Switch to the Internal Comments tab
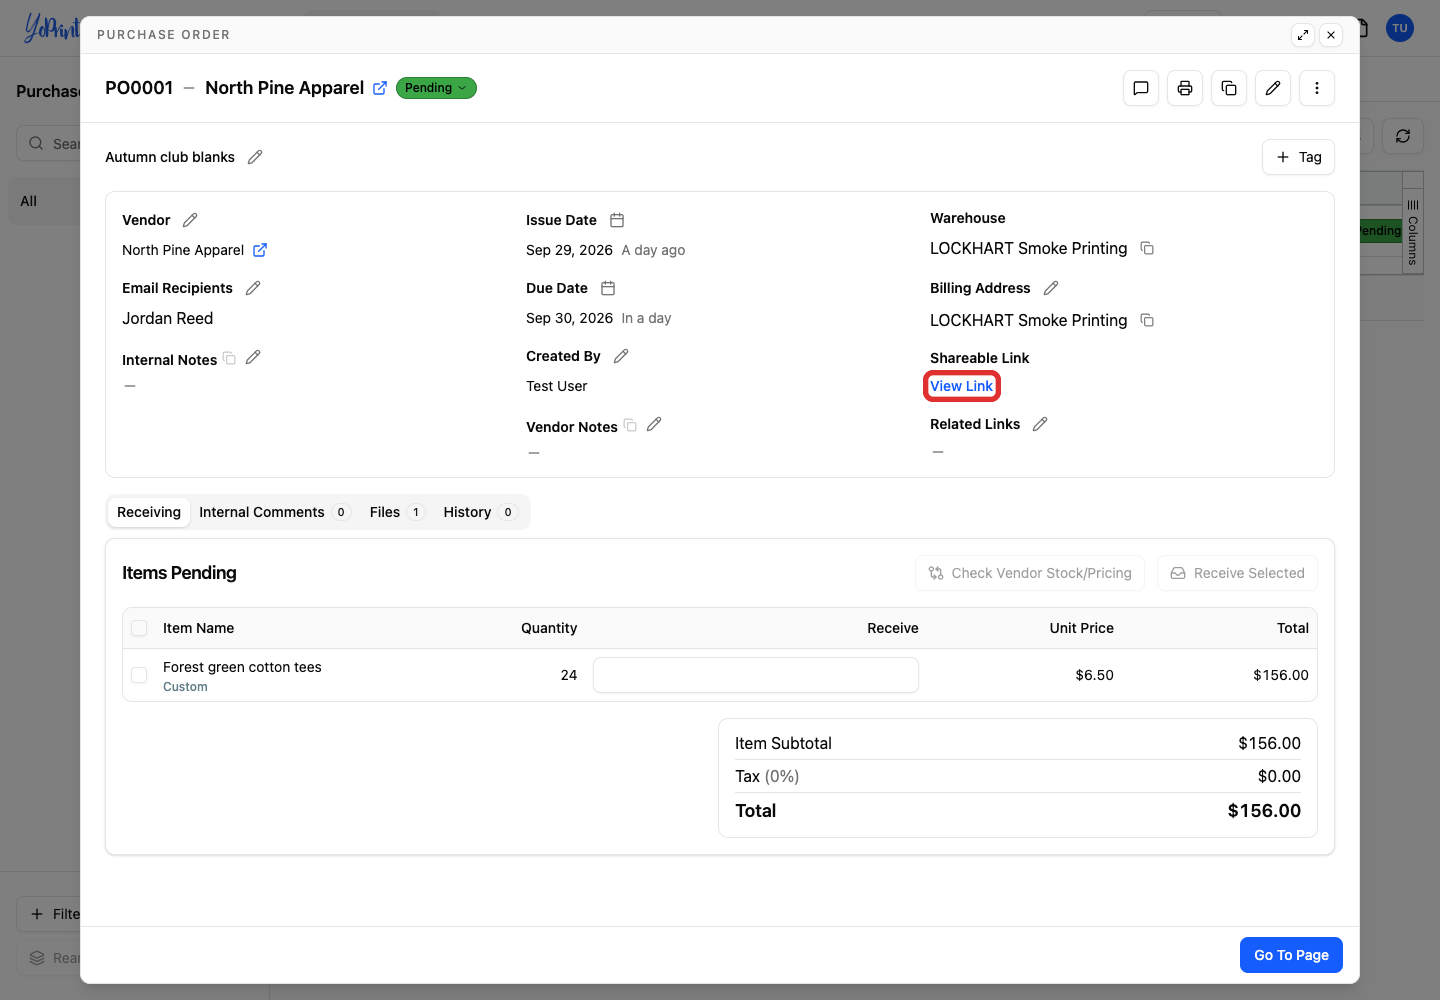 [x=274, y=512]
